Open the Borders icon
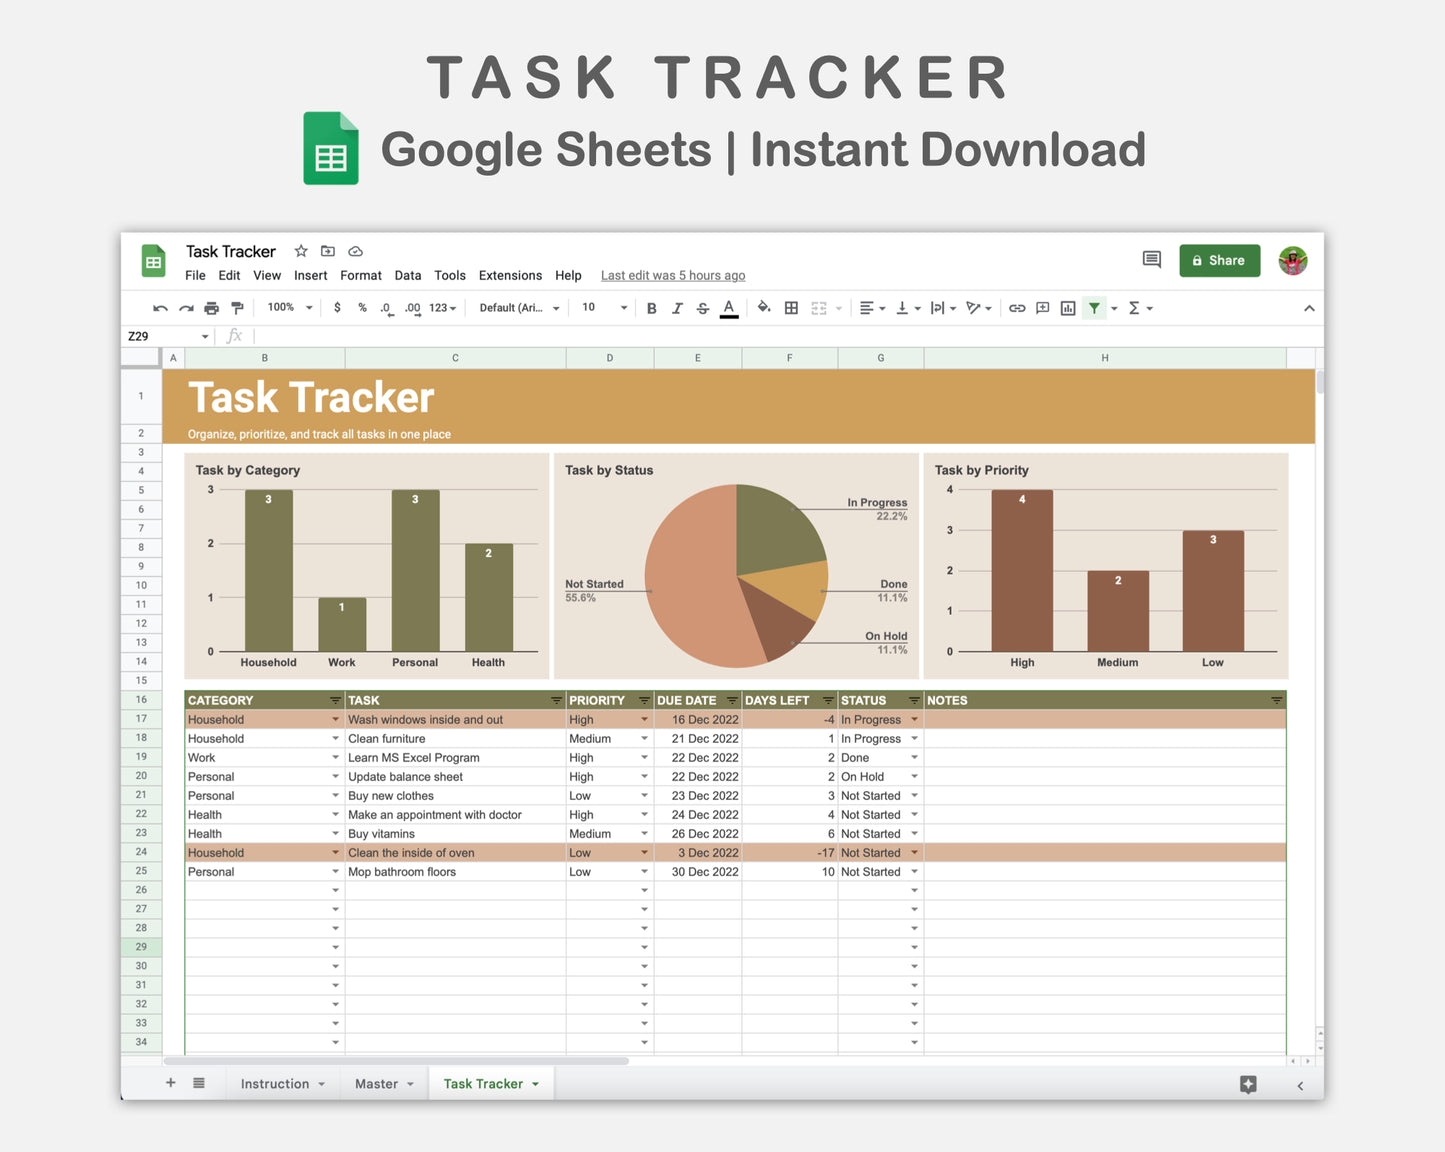Viewport: 1445px width, 1152px height. click(791, 308)
